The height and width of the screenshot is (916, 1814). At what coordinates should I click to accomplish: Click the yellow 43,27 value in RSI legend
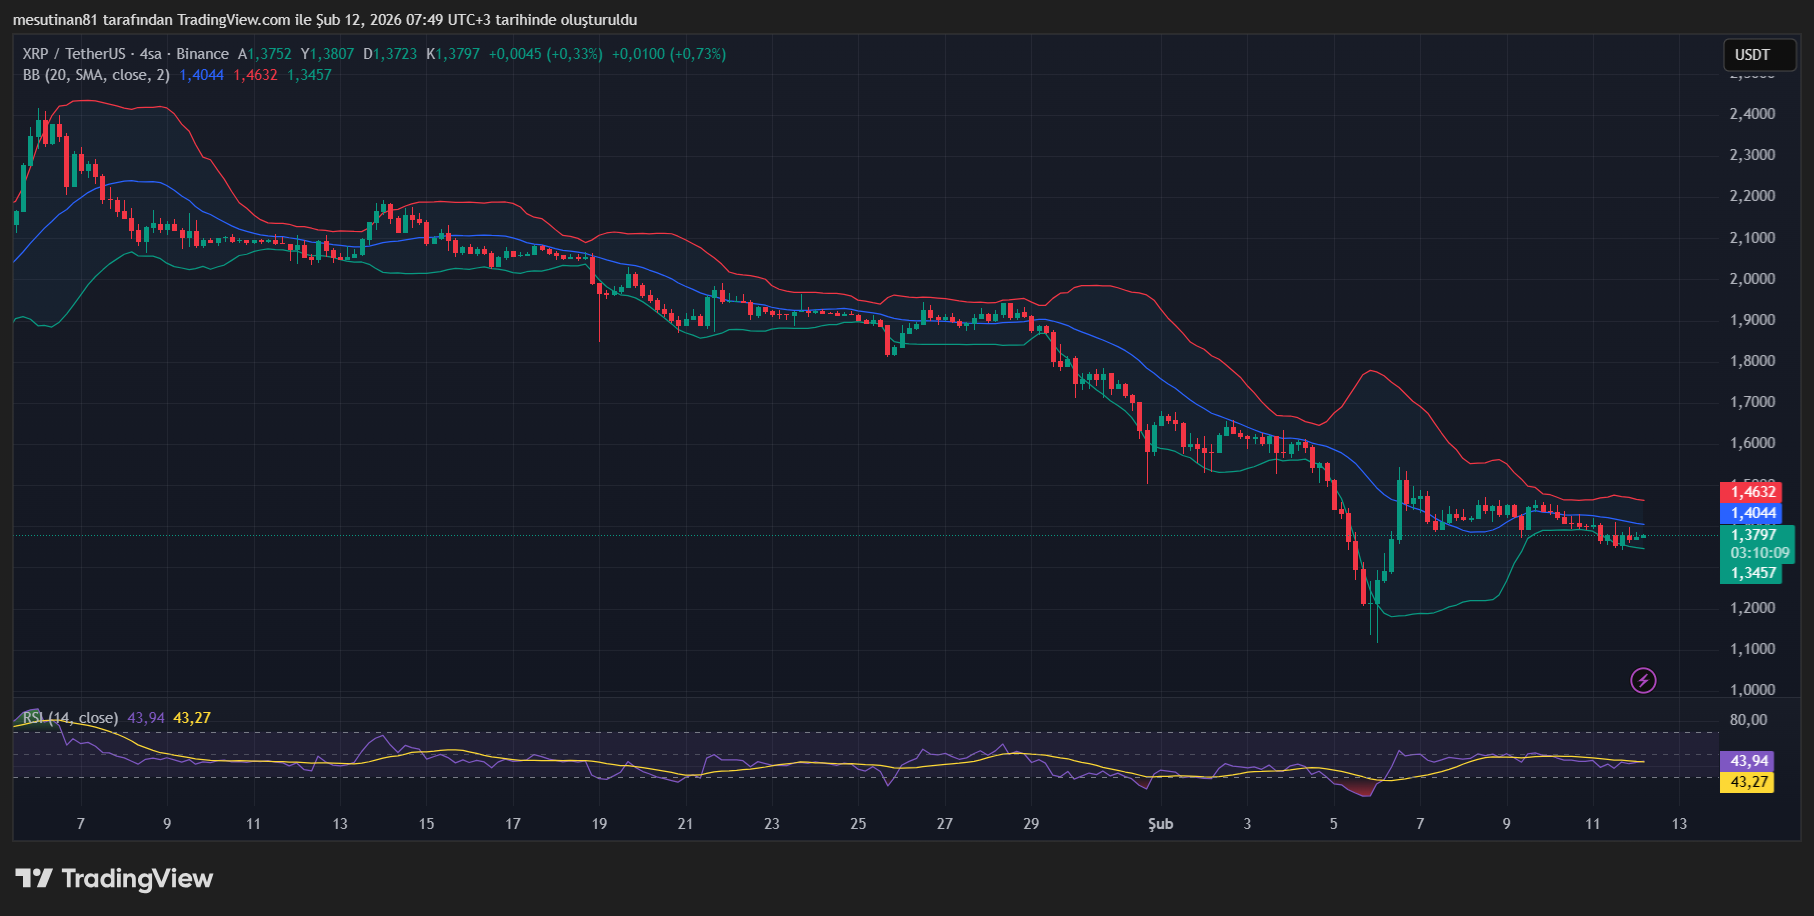click(x=192, y=718)
